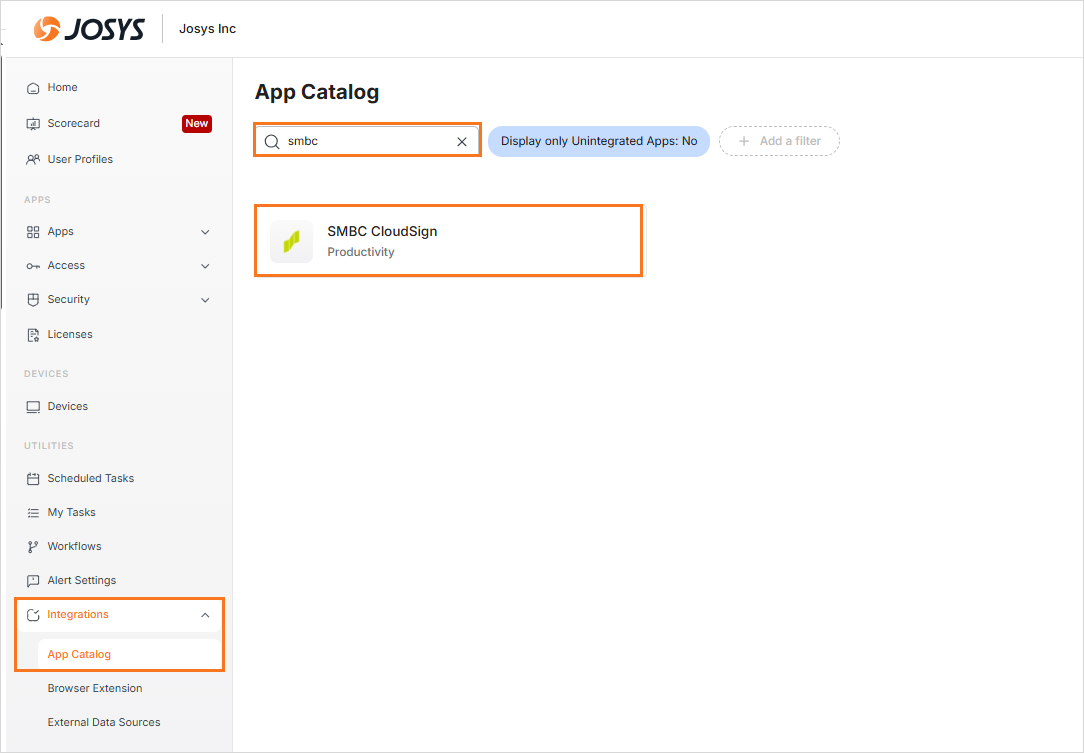Toggle Display only Unintegrated Apps filter
The image size is (1084, 753).
click(x=598, y=141)
